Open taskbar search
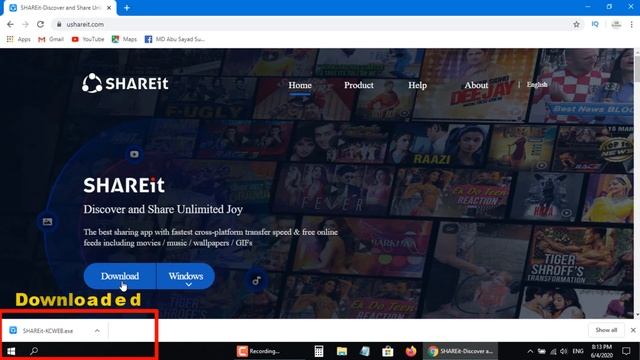The width and height of the screenshot is (640, 360). click(x=34, y=351)
